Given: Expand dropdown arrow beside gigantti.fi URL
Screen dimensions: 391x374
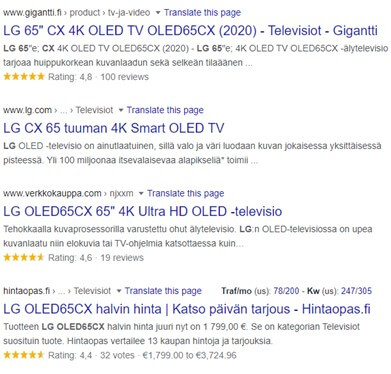Looking at the screenshot, I should 157,13.
